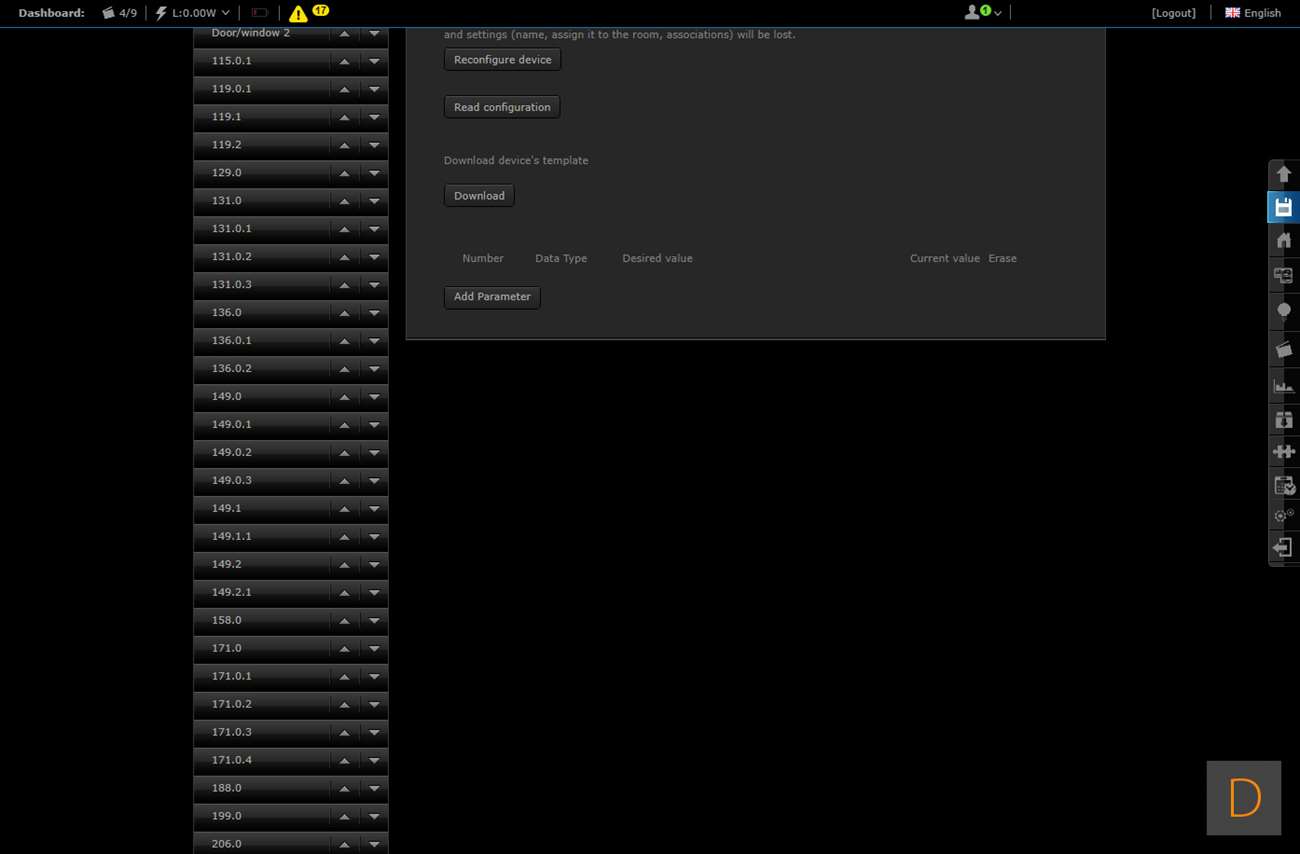Click the Add Parameter button
This screenshot has width=1300, height=854.
coord(492,297)
